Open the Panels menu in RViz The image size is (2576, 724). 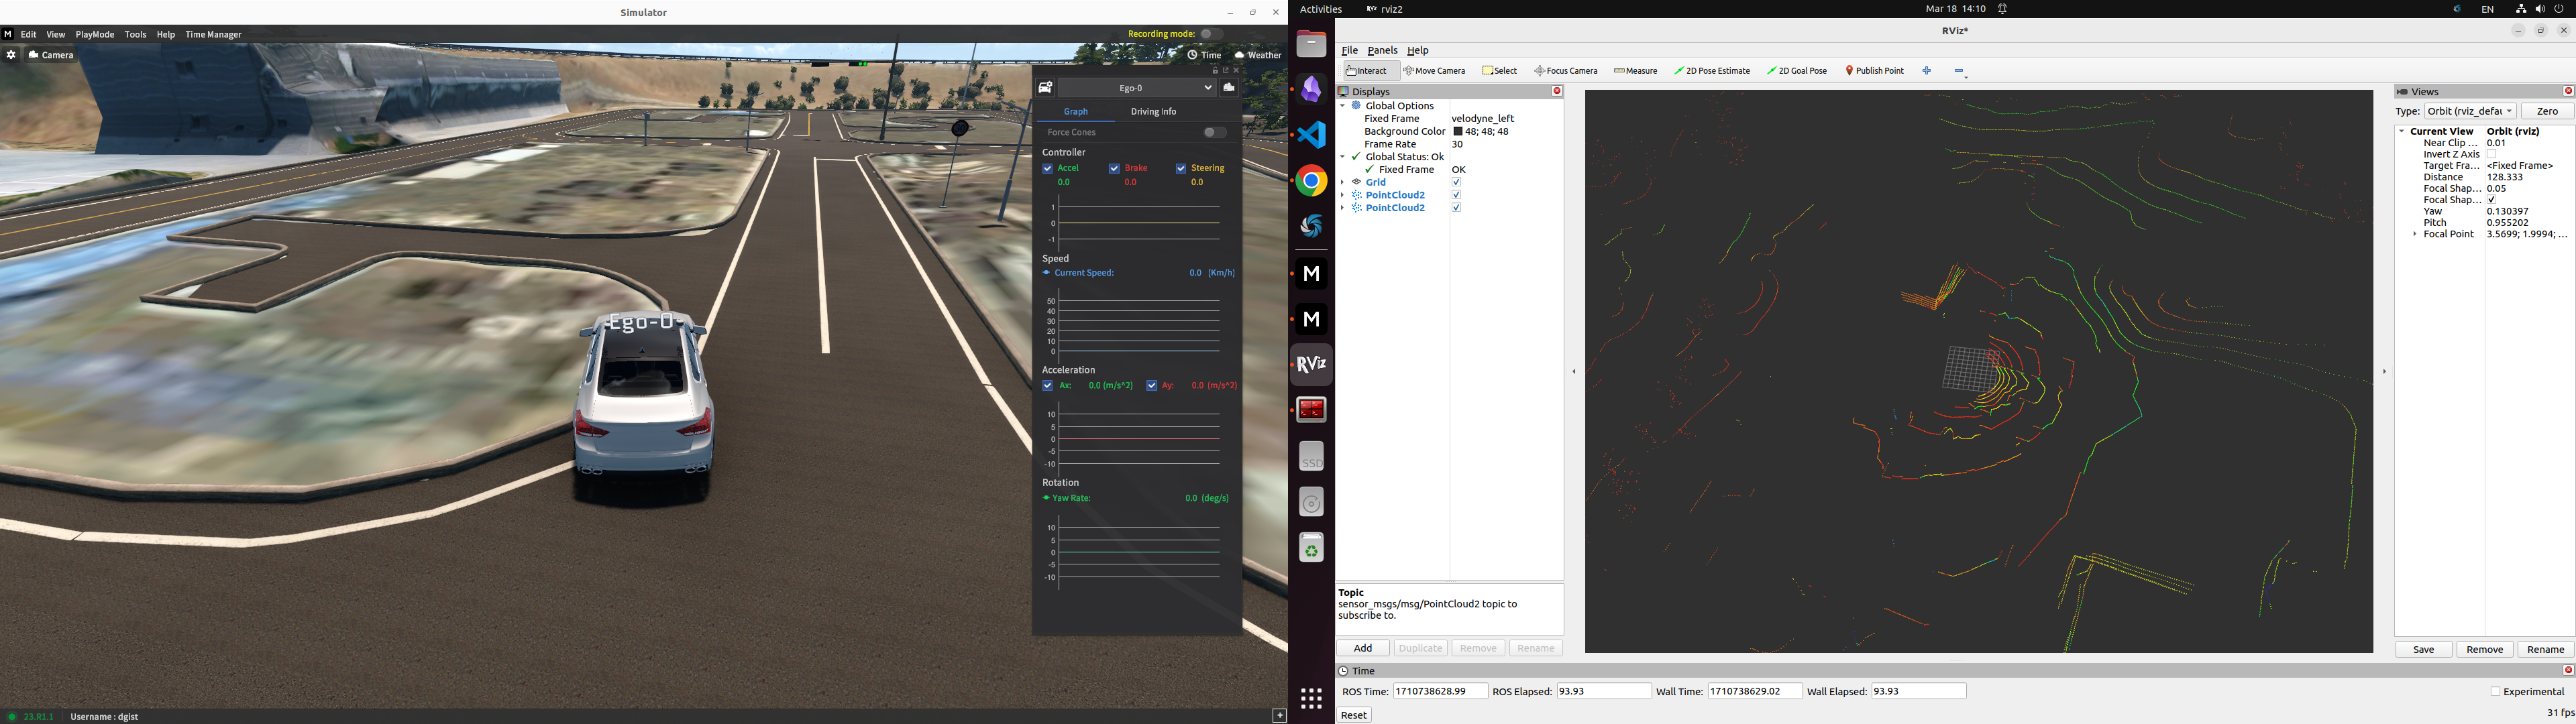1382,50
